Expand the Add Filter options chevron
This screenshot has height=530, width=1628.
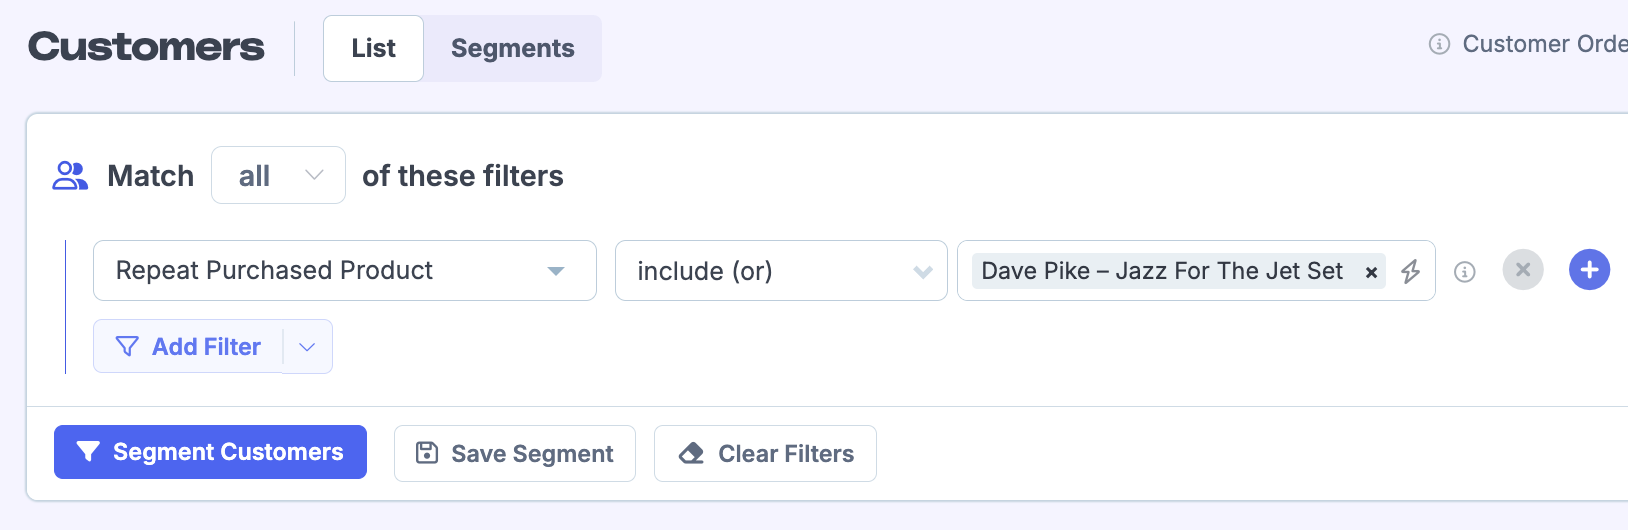pos(307,347)
